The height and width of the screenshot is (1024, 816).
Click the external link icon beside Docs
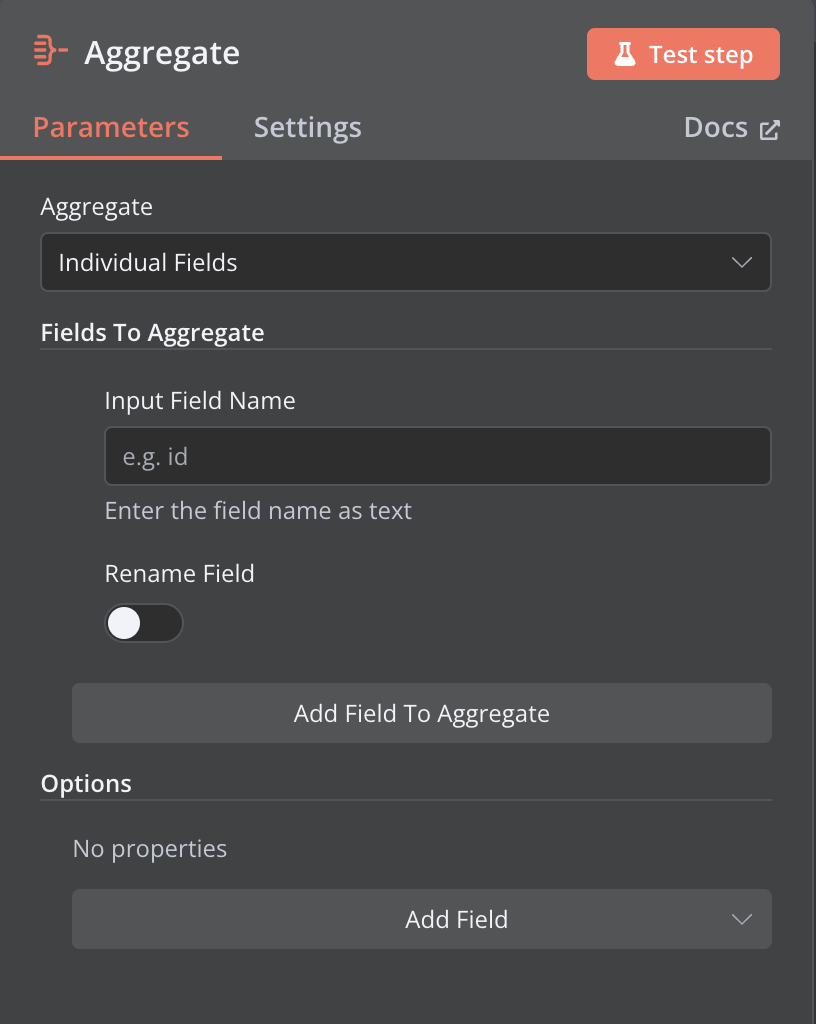click(x=770, y=130)
